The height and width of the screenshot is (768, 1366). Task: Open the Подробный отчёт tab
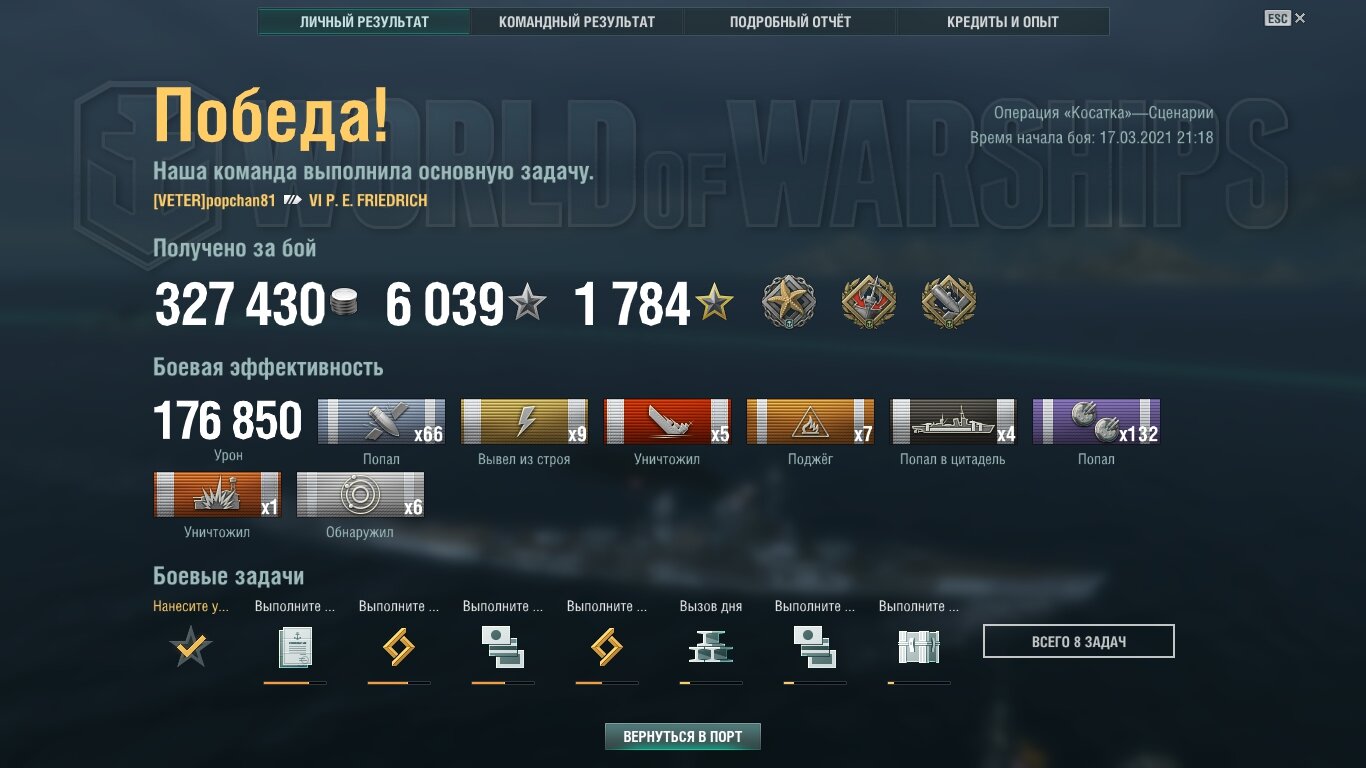(x=790, y=21)
